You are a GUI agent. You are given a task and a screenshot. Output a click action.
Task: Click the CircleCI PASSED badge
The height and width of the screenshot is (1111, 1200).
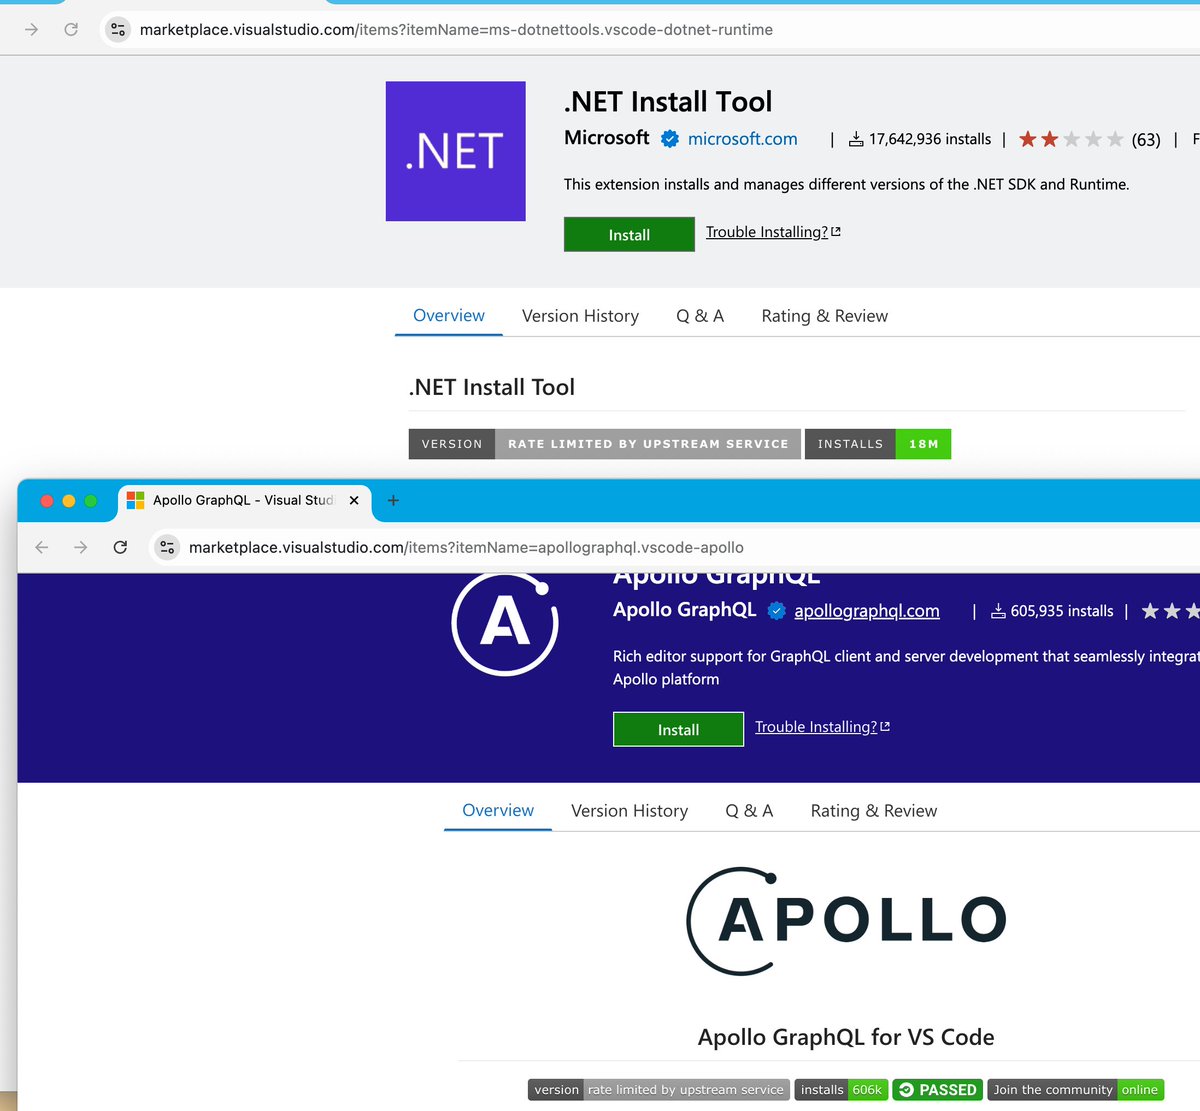(938, 1089)
